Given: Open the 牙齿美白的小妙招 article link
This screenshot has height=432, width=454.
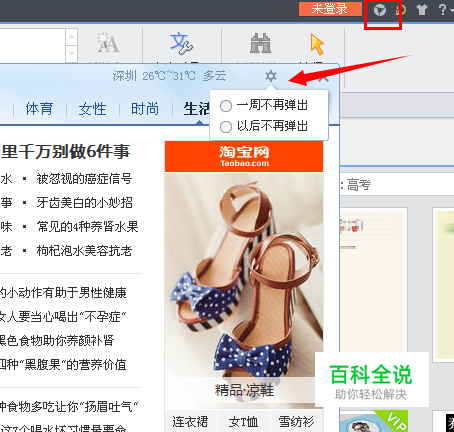Looking at the screenshot, I should [x=84, y=203].
